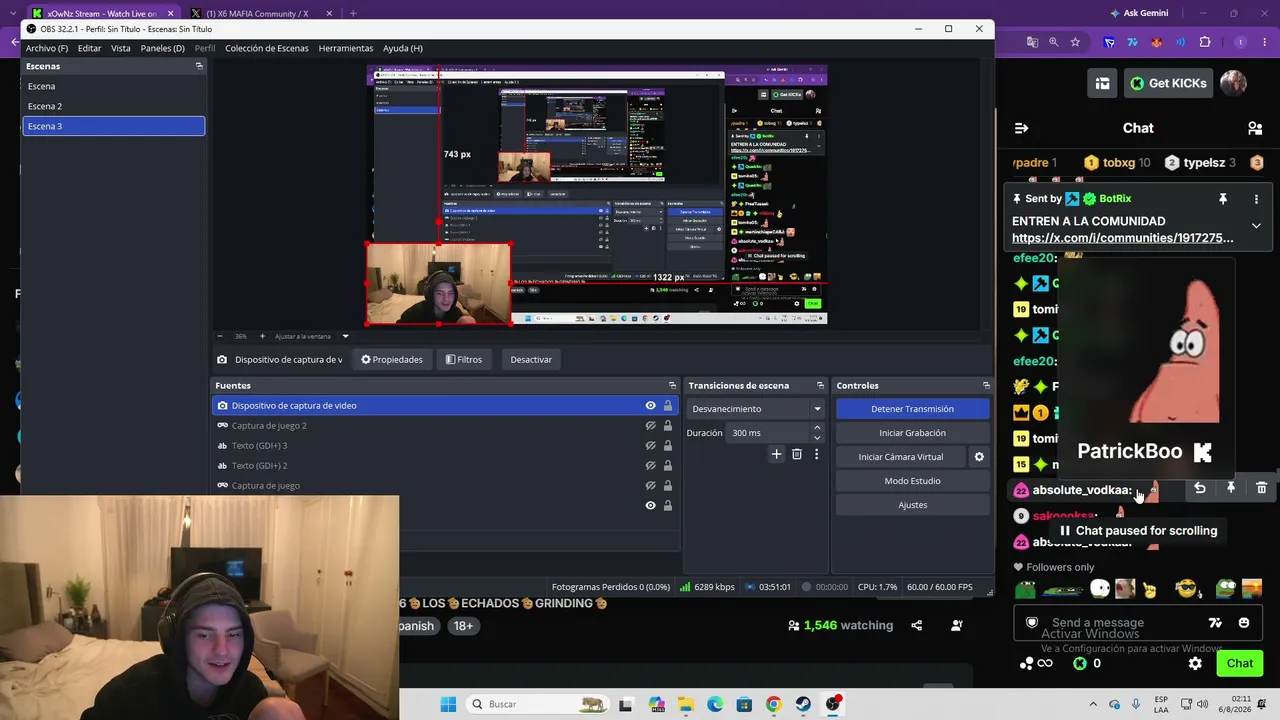Click Iniciar Cámara Virtual button
The height and width of the screenshot is (720, 1280).
pyautogui.click(x=901, y=457)
